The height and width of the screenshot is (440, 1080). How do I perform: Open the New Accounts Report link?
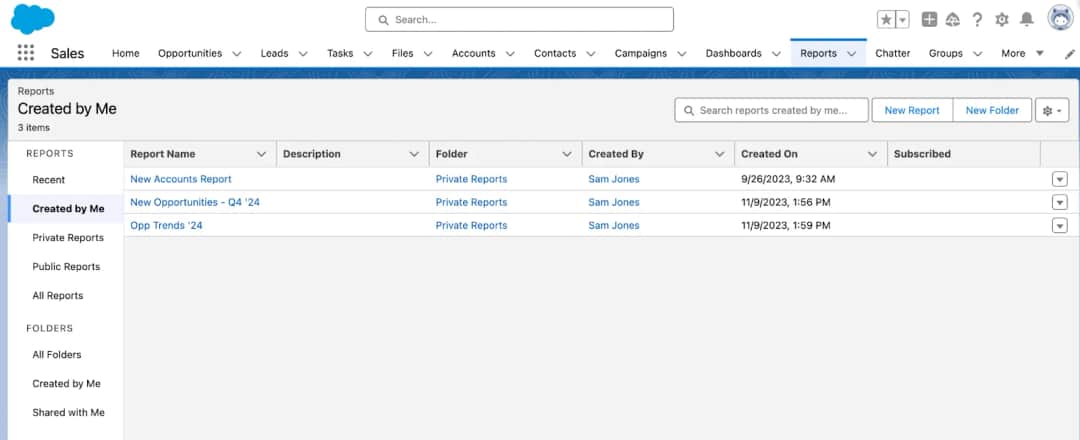(181, 179)
